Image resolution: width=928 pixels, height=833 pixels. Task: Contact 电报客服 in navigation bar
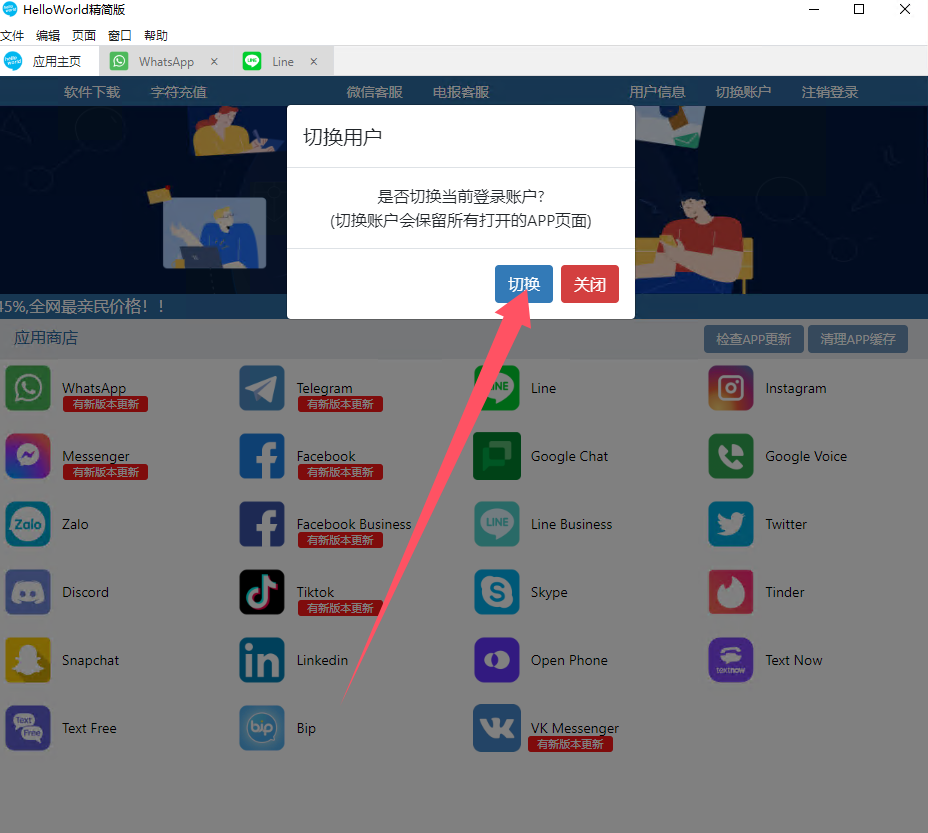461,92
